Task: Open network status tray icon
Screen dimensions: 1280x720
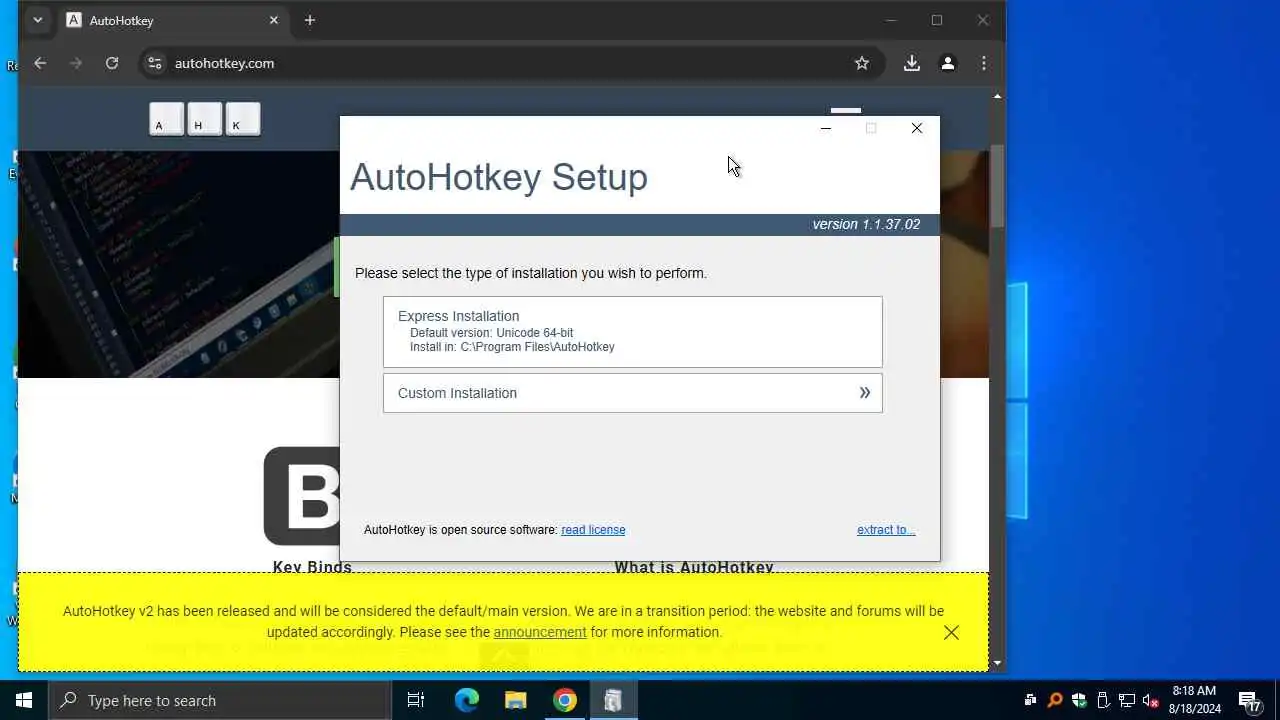Action: [1127, 700]
